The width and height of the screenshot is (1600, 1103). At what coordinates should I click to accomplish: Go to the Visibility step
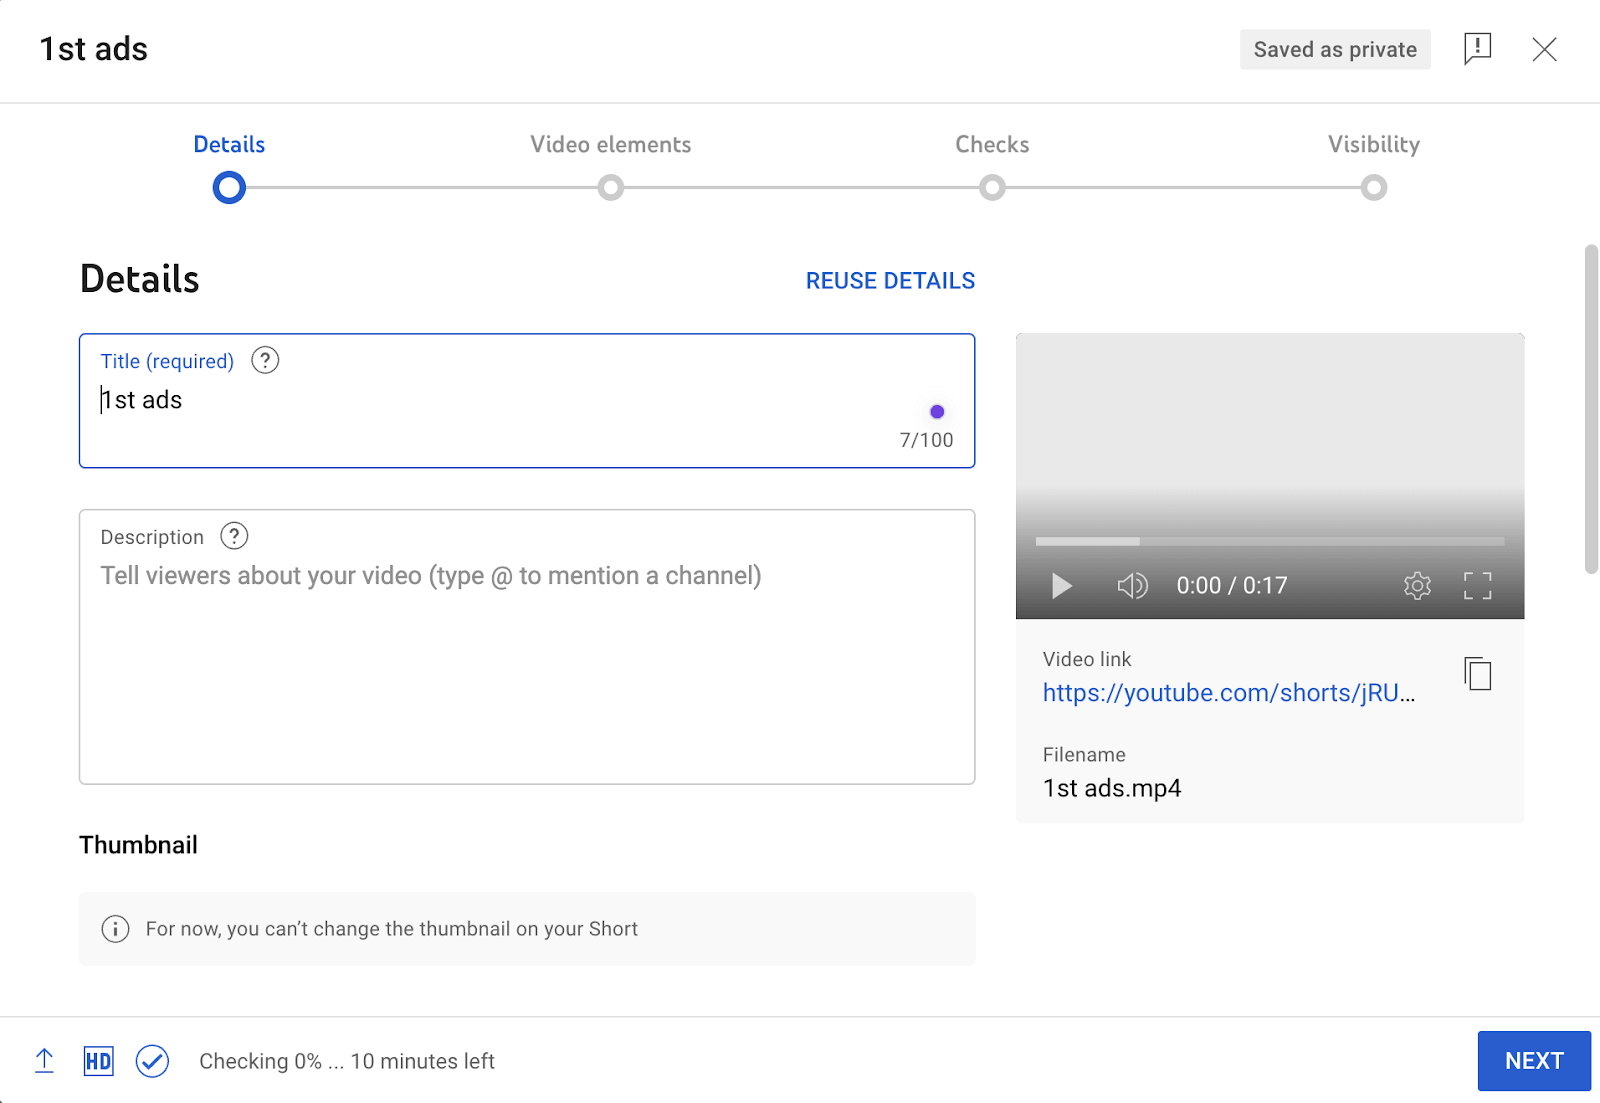click(x=1374, y=144)
